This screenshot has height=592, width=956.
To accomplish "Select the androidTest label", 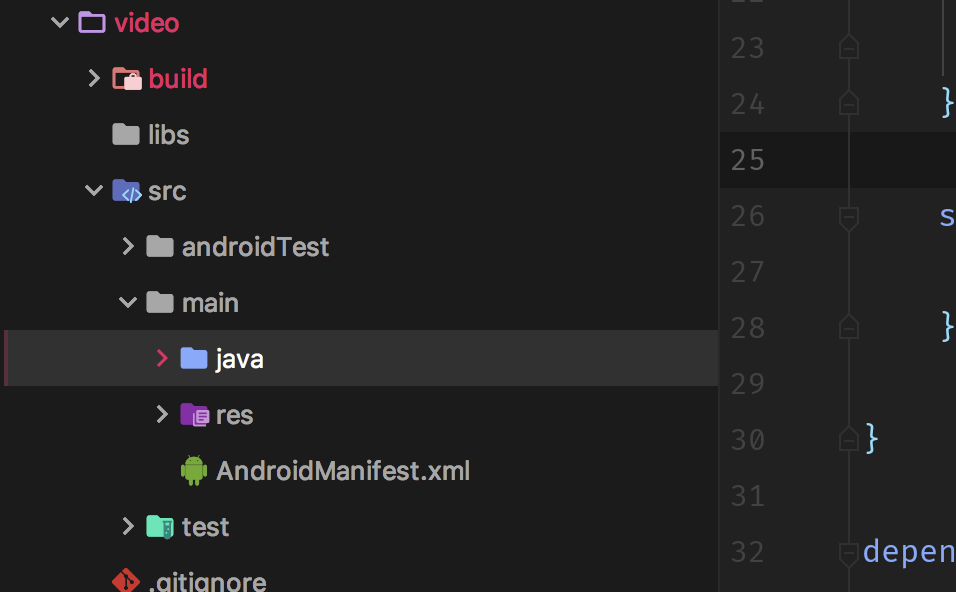I will tap(255, 247).
